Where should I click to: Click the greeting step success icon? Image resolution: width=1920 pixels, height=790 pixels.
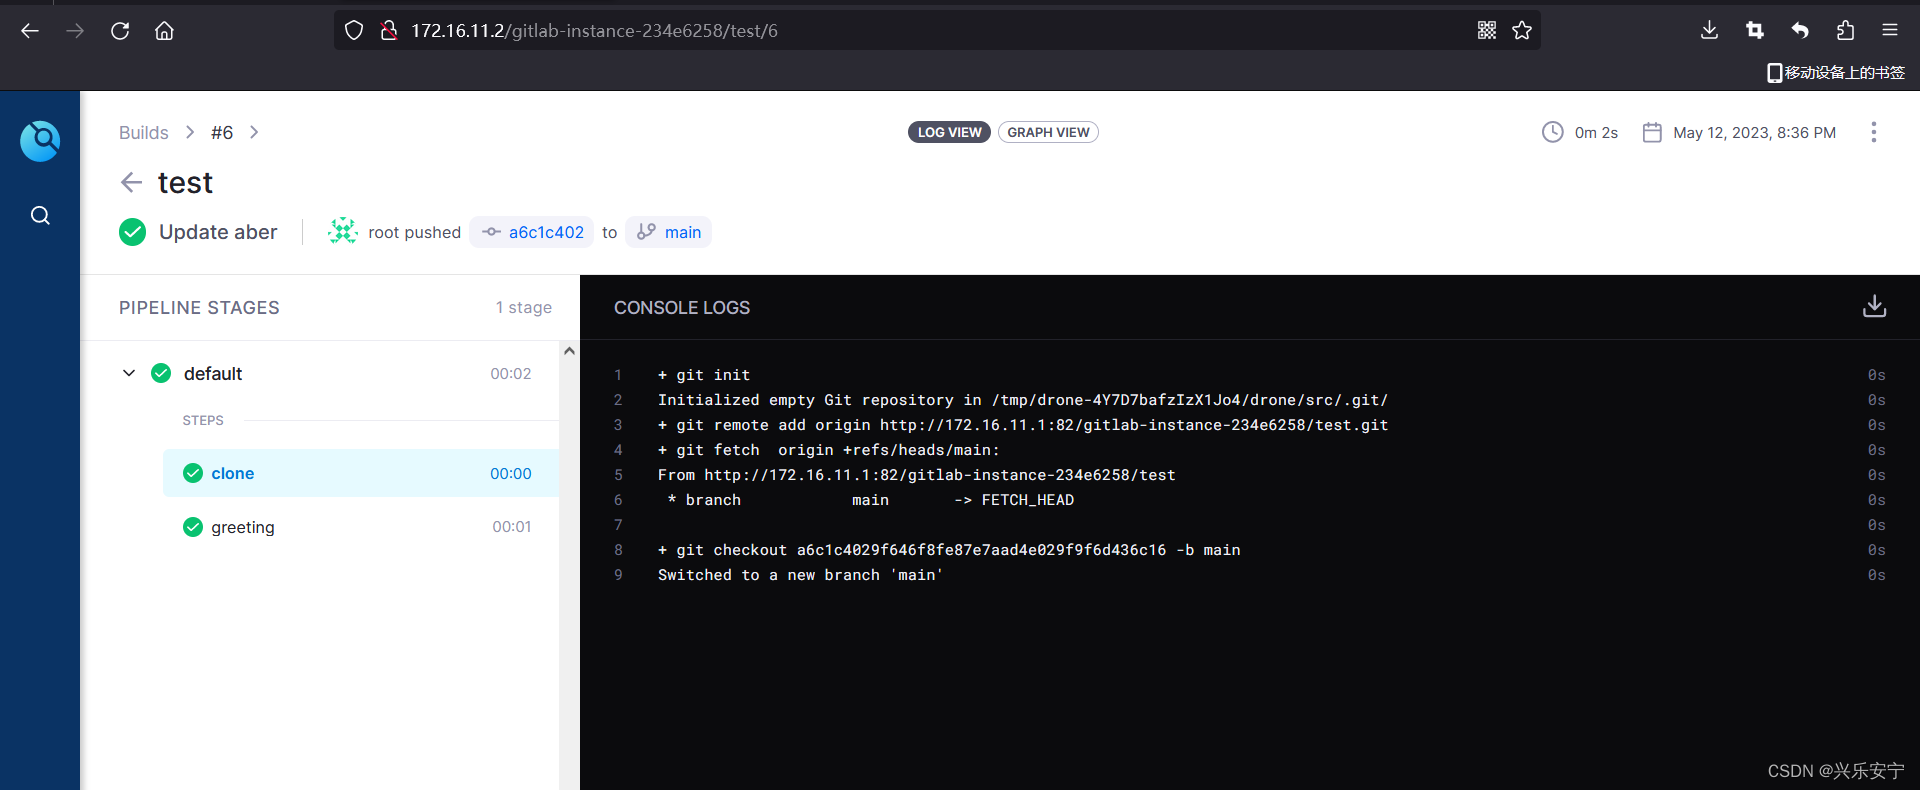193,527
